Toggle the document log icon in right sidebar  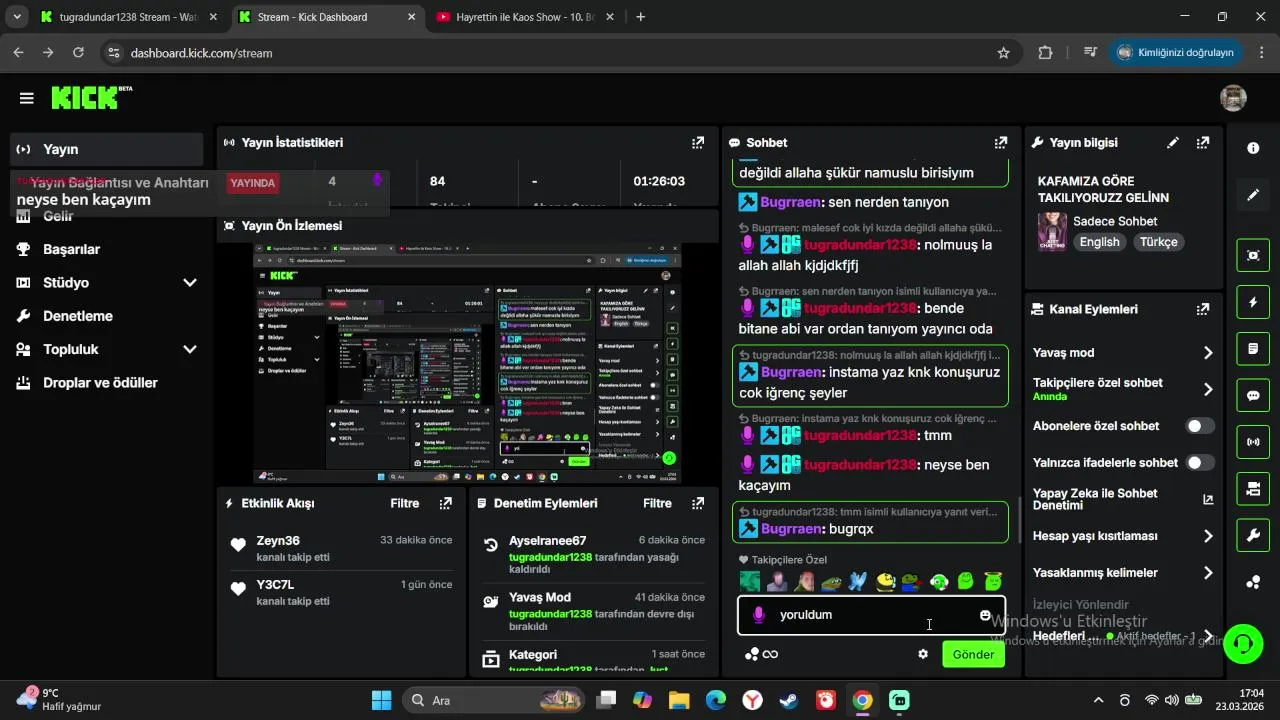(1253, 348)
